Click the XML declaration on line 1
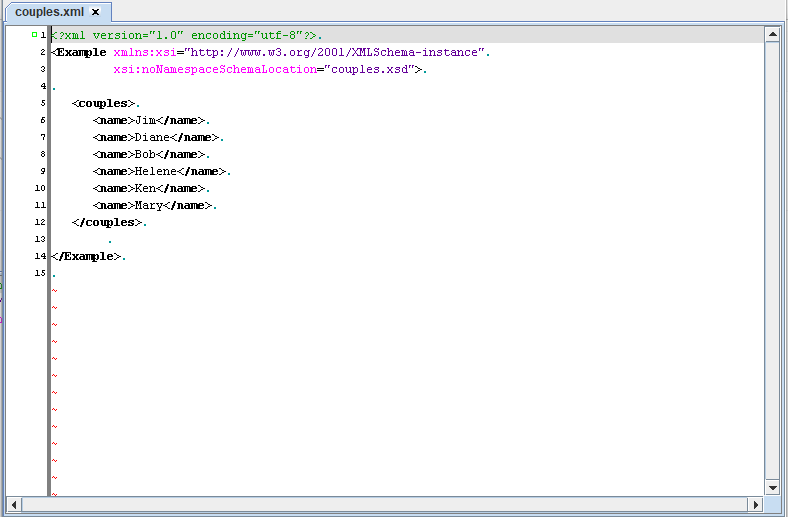This screenshot has height=517, width=788. (x=184, y=35)
